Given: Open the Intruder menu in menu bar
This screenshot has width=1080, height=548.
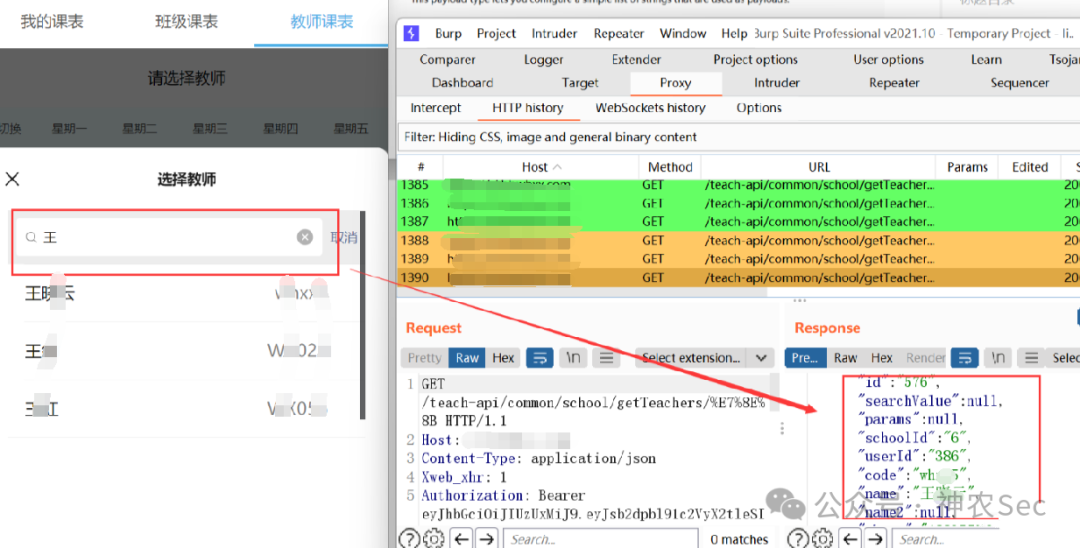Looking at the screenshot, I should click(x=554, y=33).
